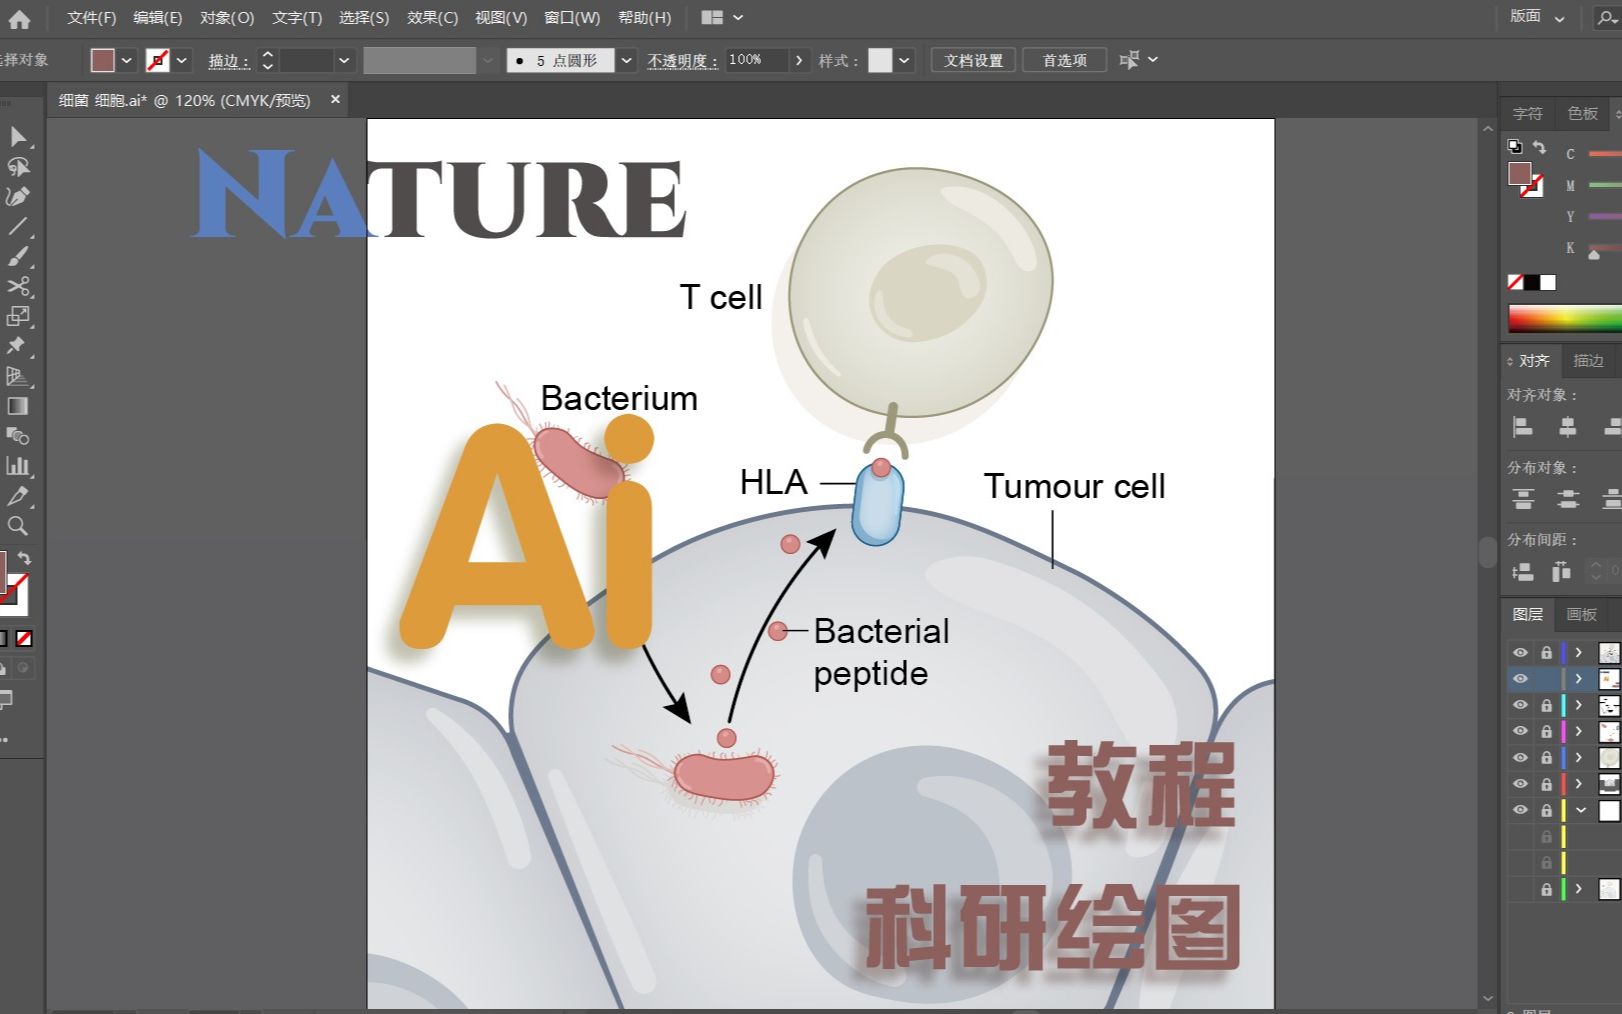The height and width of the screenshot is (1014, 1622).
Task: Open the 对象(O) menu
Action: (227, 18)
